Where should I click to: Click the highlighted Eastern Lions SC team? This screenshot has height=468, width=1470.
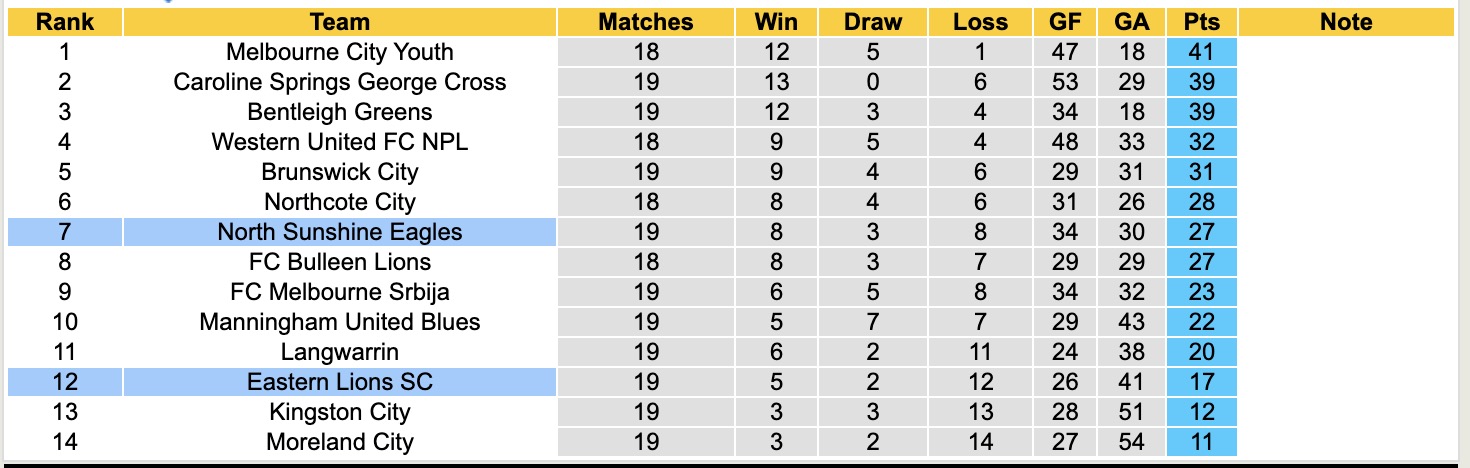point(340,382)
